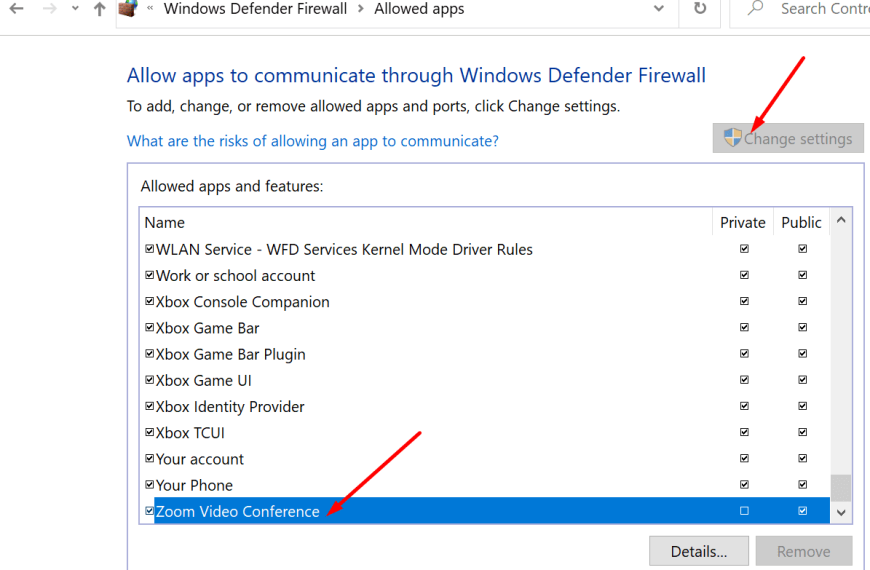Select the Zoom Video Conference row

492,511
